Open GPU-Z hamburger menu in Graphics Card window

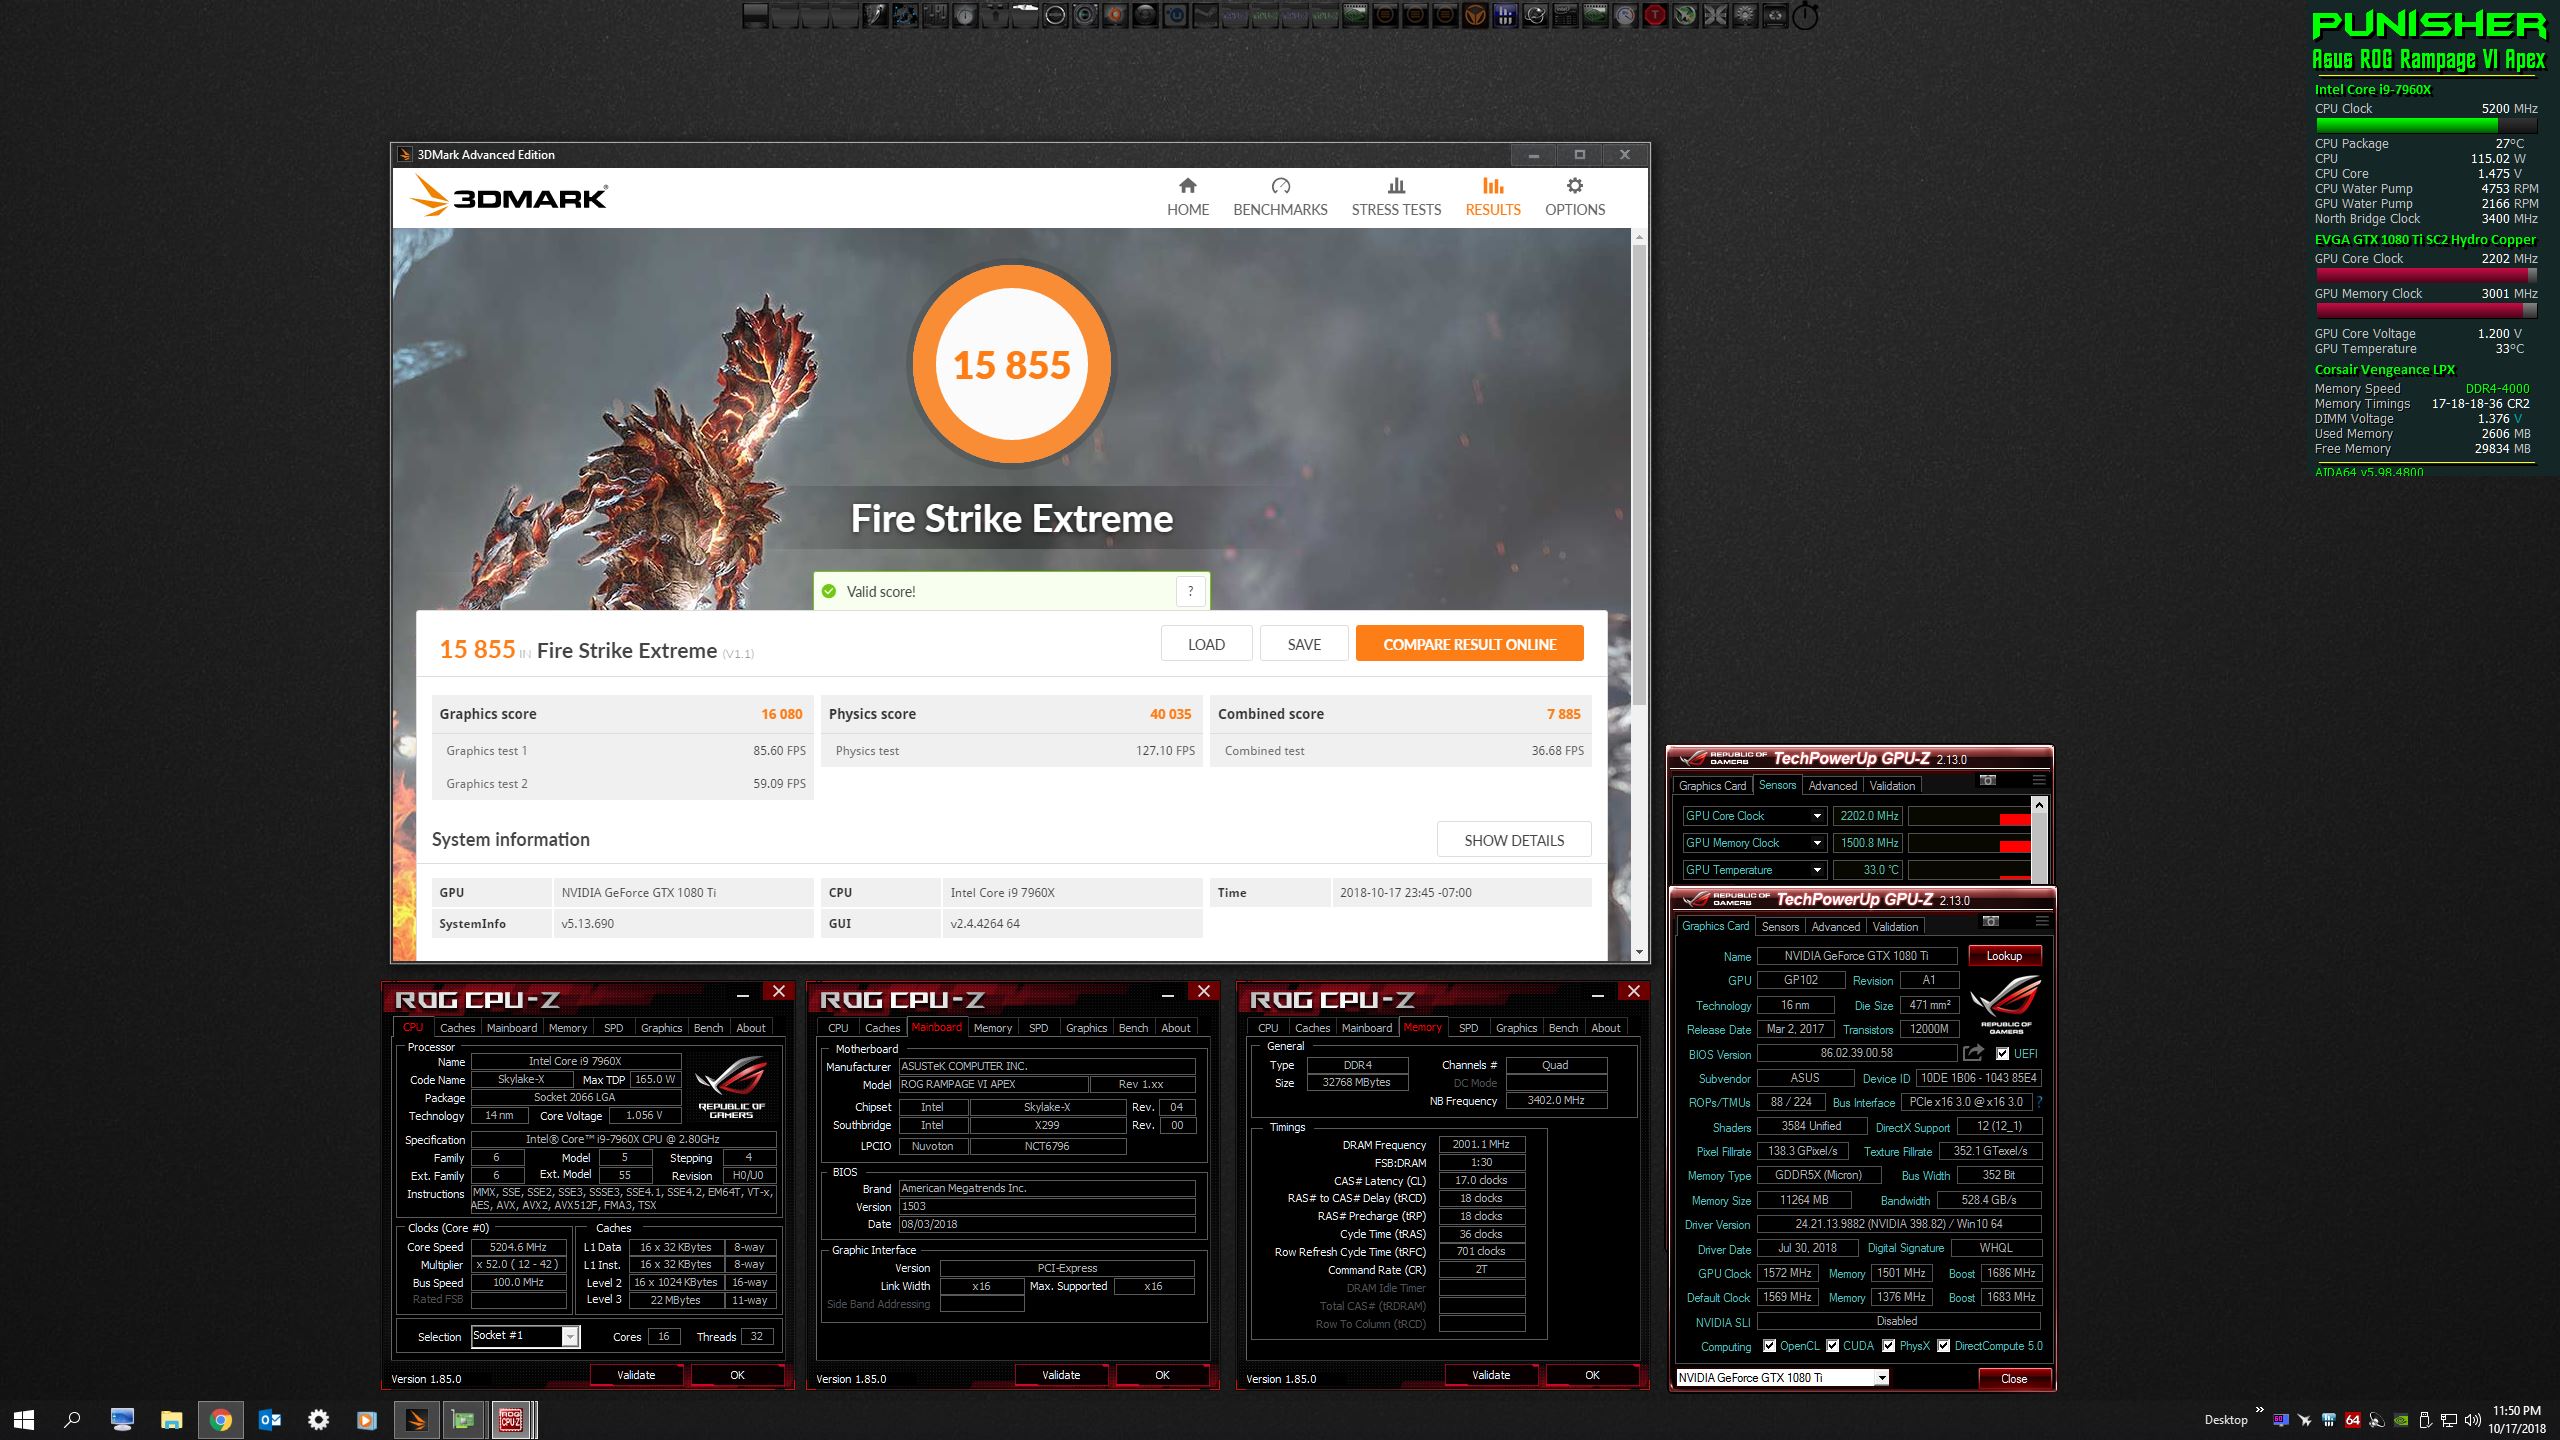(x=2041, y=921)
